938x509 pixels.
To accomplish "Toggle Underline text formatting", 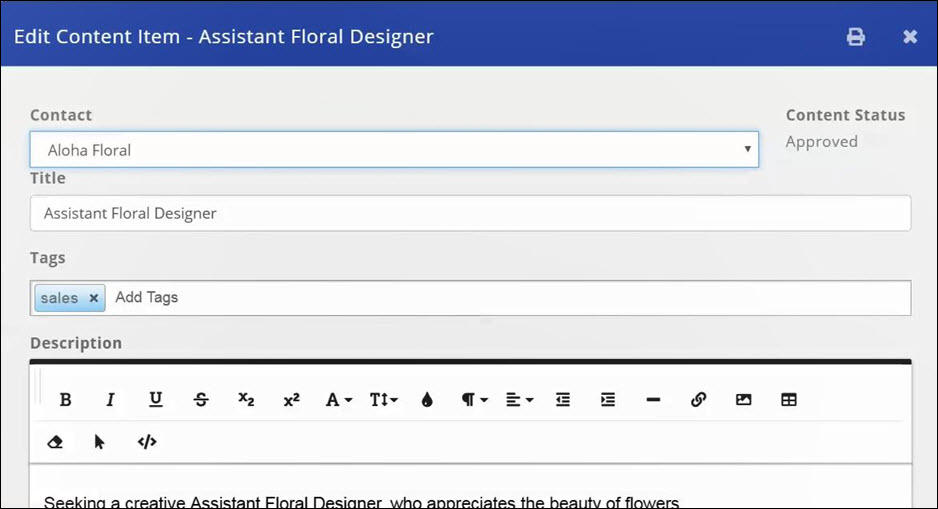I will click(x=156, y=400).
